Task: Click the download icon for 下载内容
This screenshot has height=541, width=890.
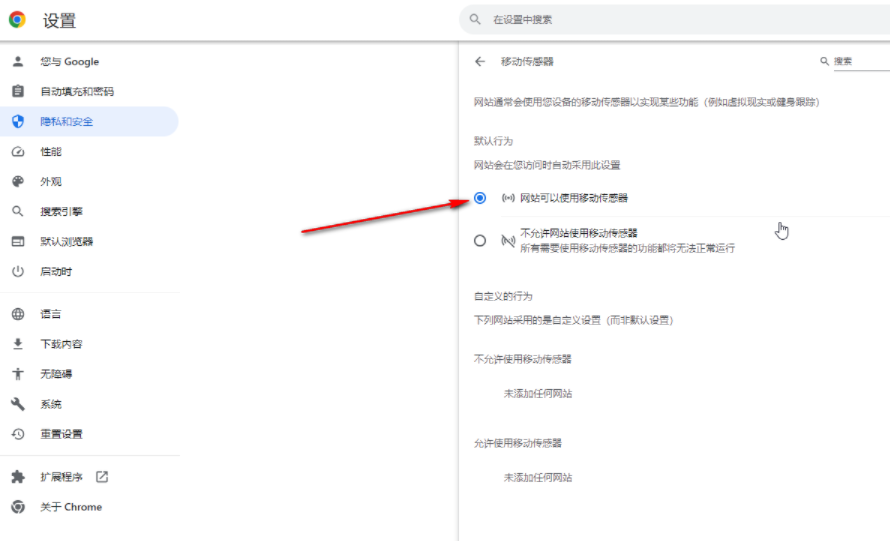Action: [x=18, y=344]
